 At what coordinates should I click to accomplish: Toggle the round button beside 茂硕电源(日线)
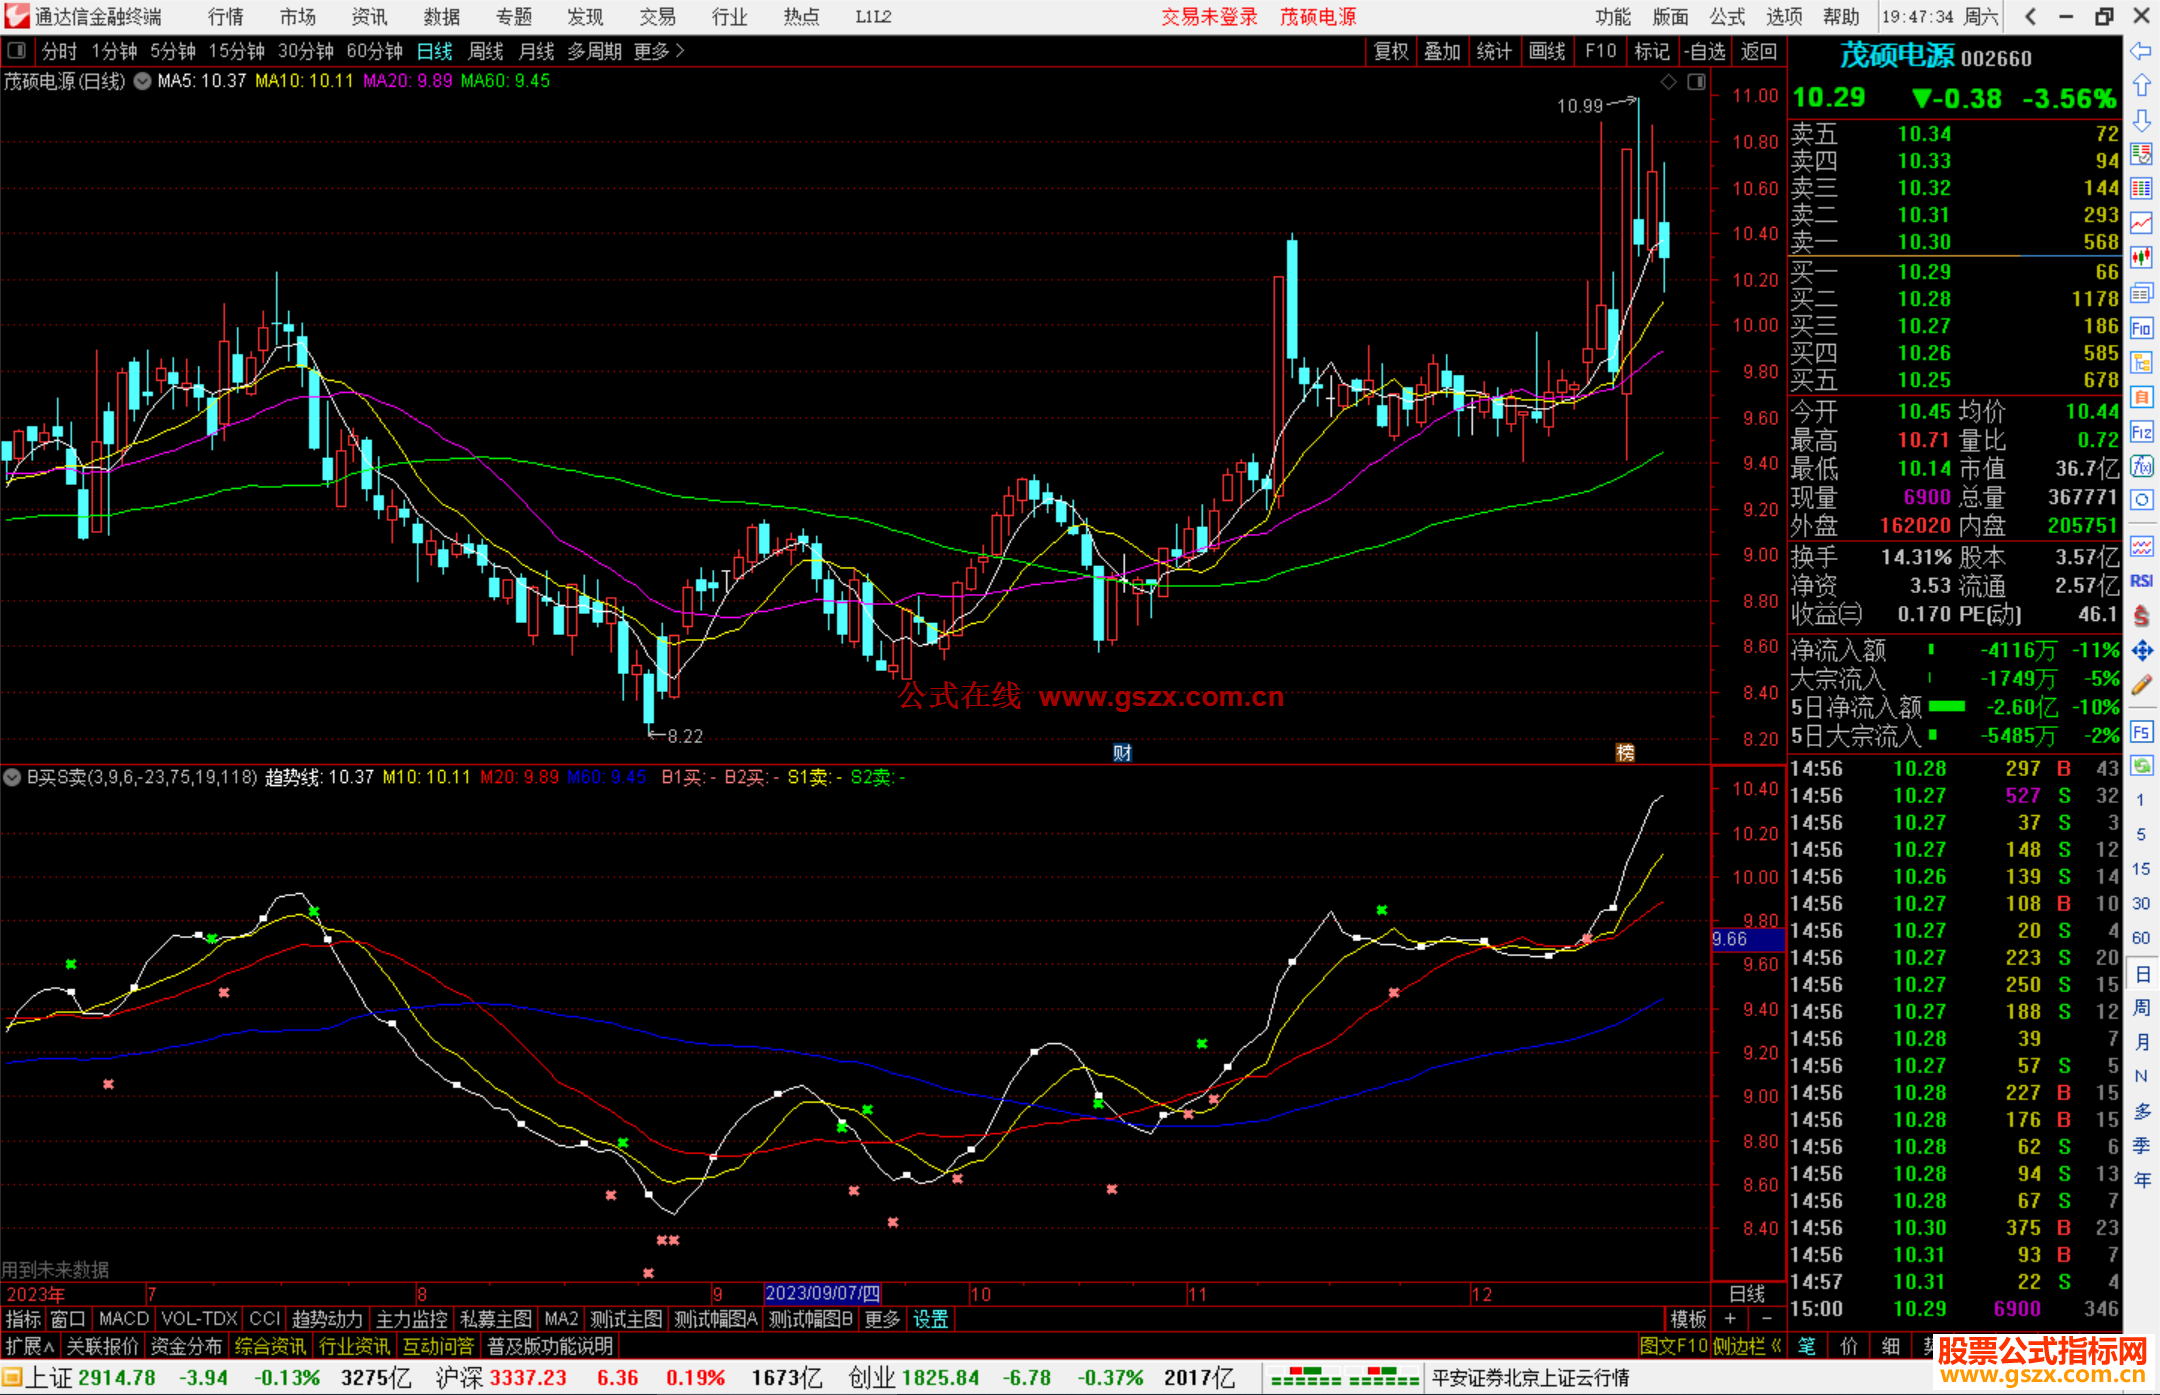142,81
